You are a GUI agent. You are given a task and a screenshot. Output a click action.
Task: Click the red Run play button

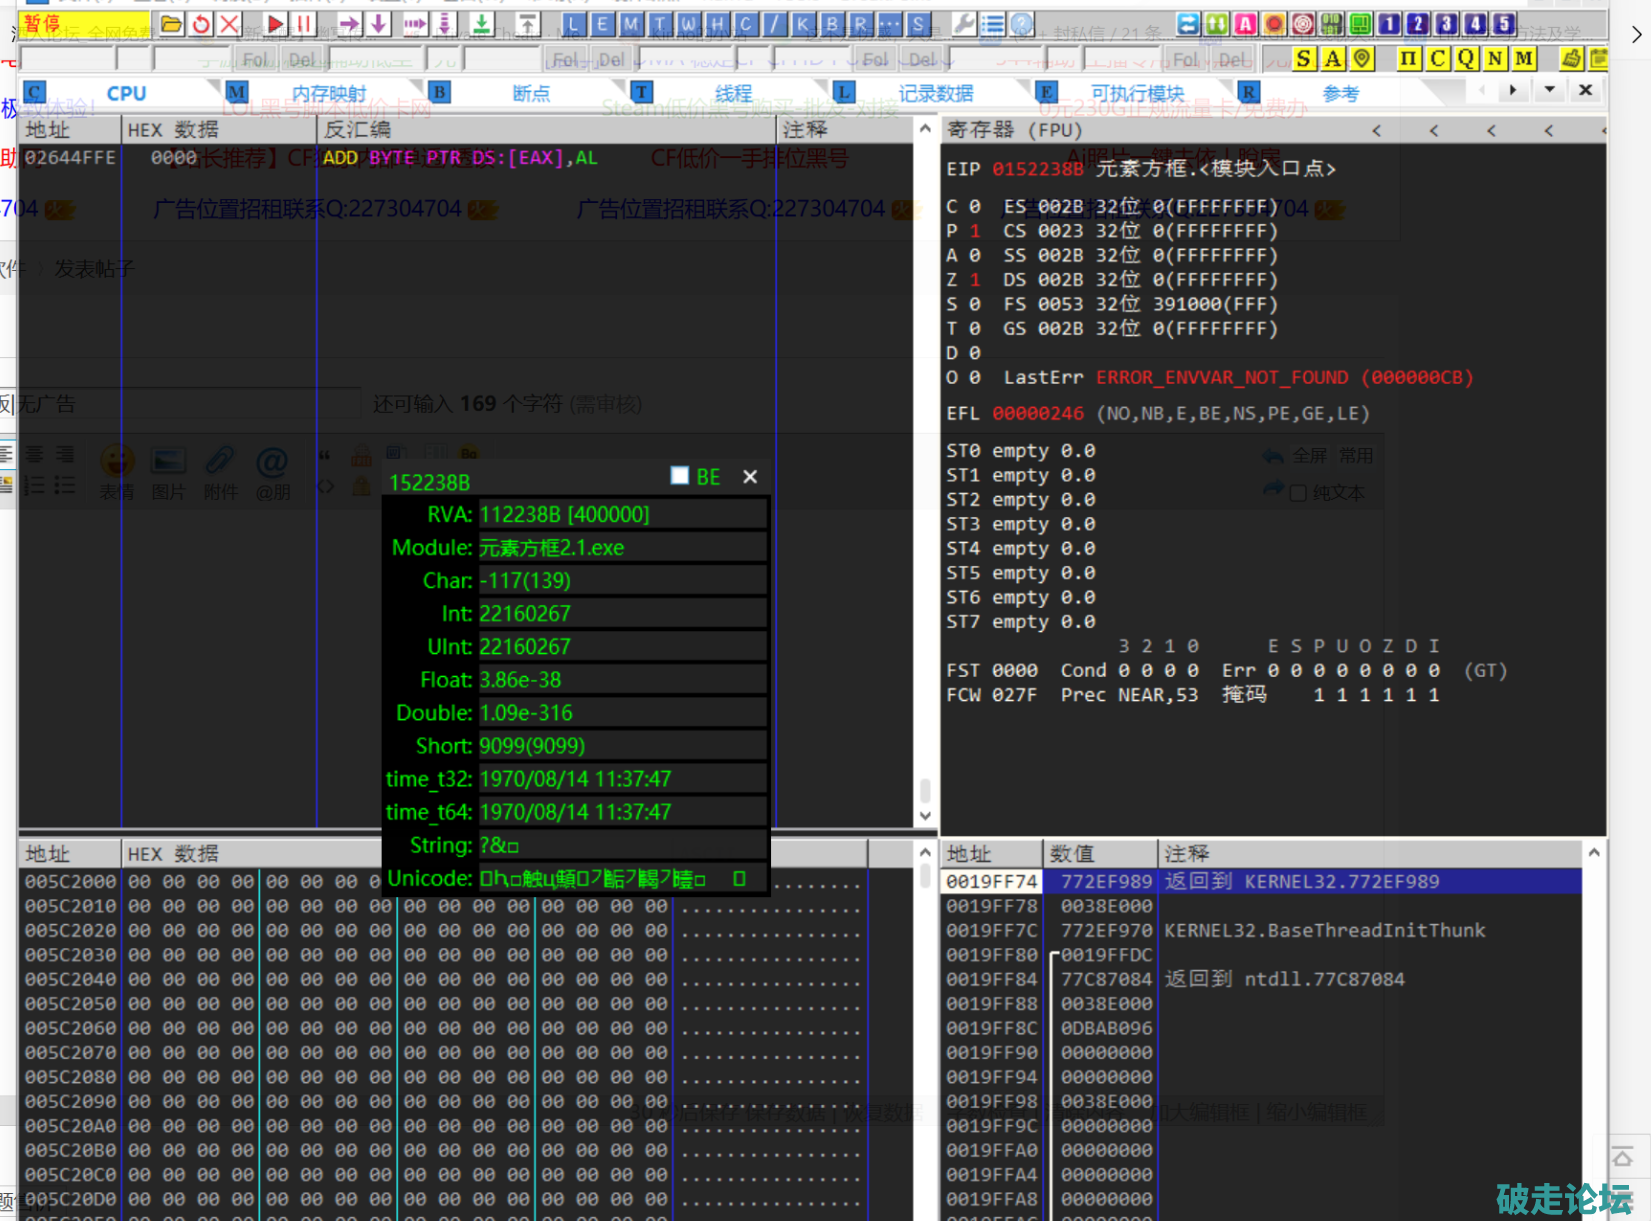pos(276,24)
